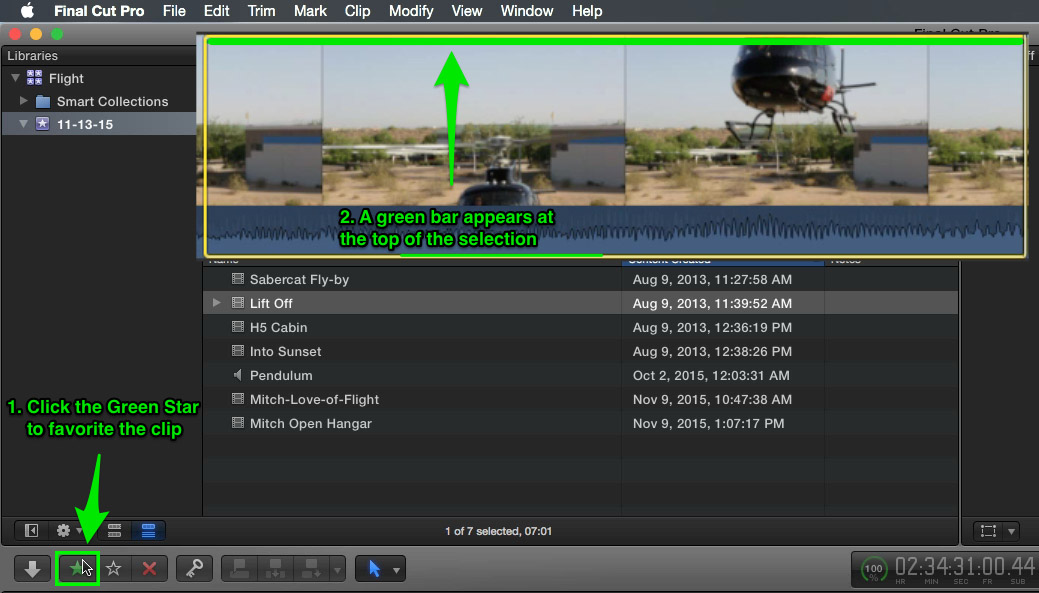This screenshot has width=1039, height=593.
Task: Open the Final Cut Pro menu
Action: pos(99,11)
